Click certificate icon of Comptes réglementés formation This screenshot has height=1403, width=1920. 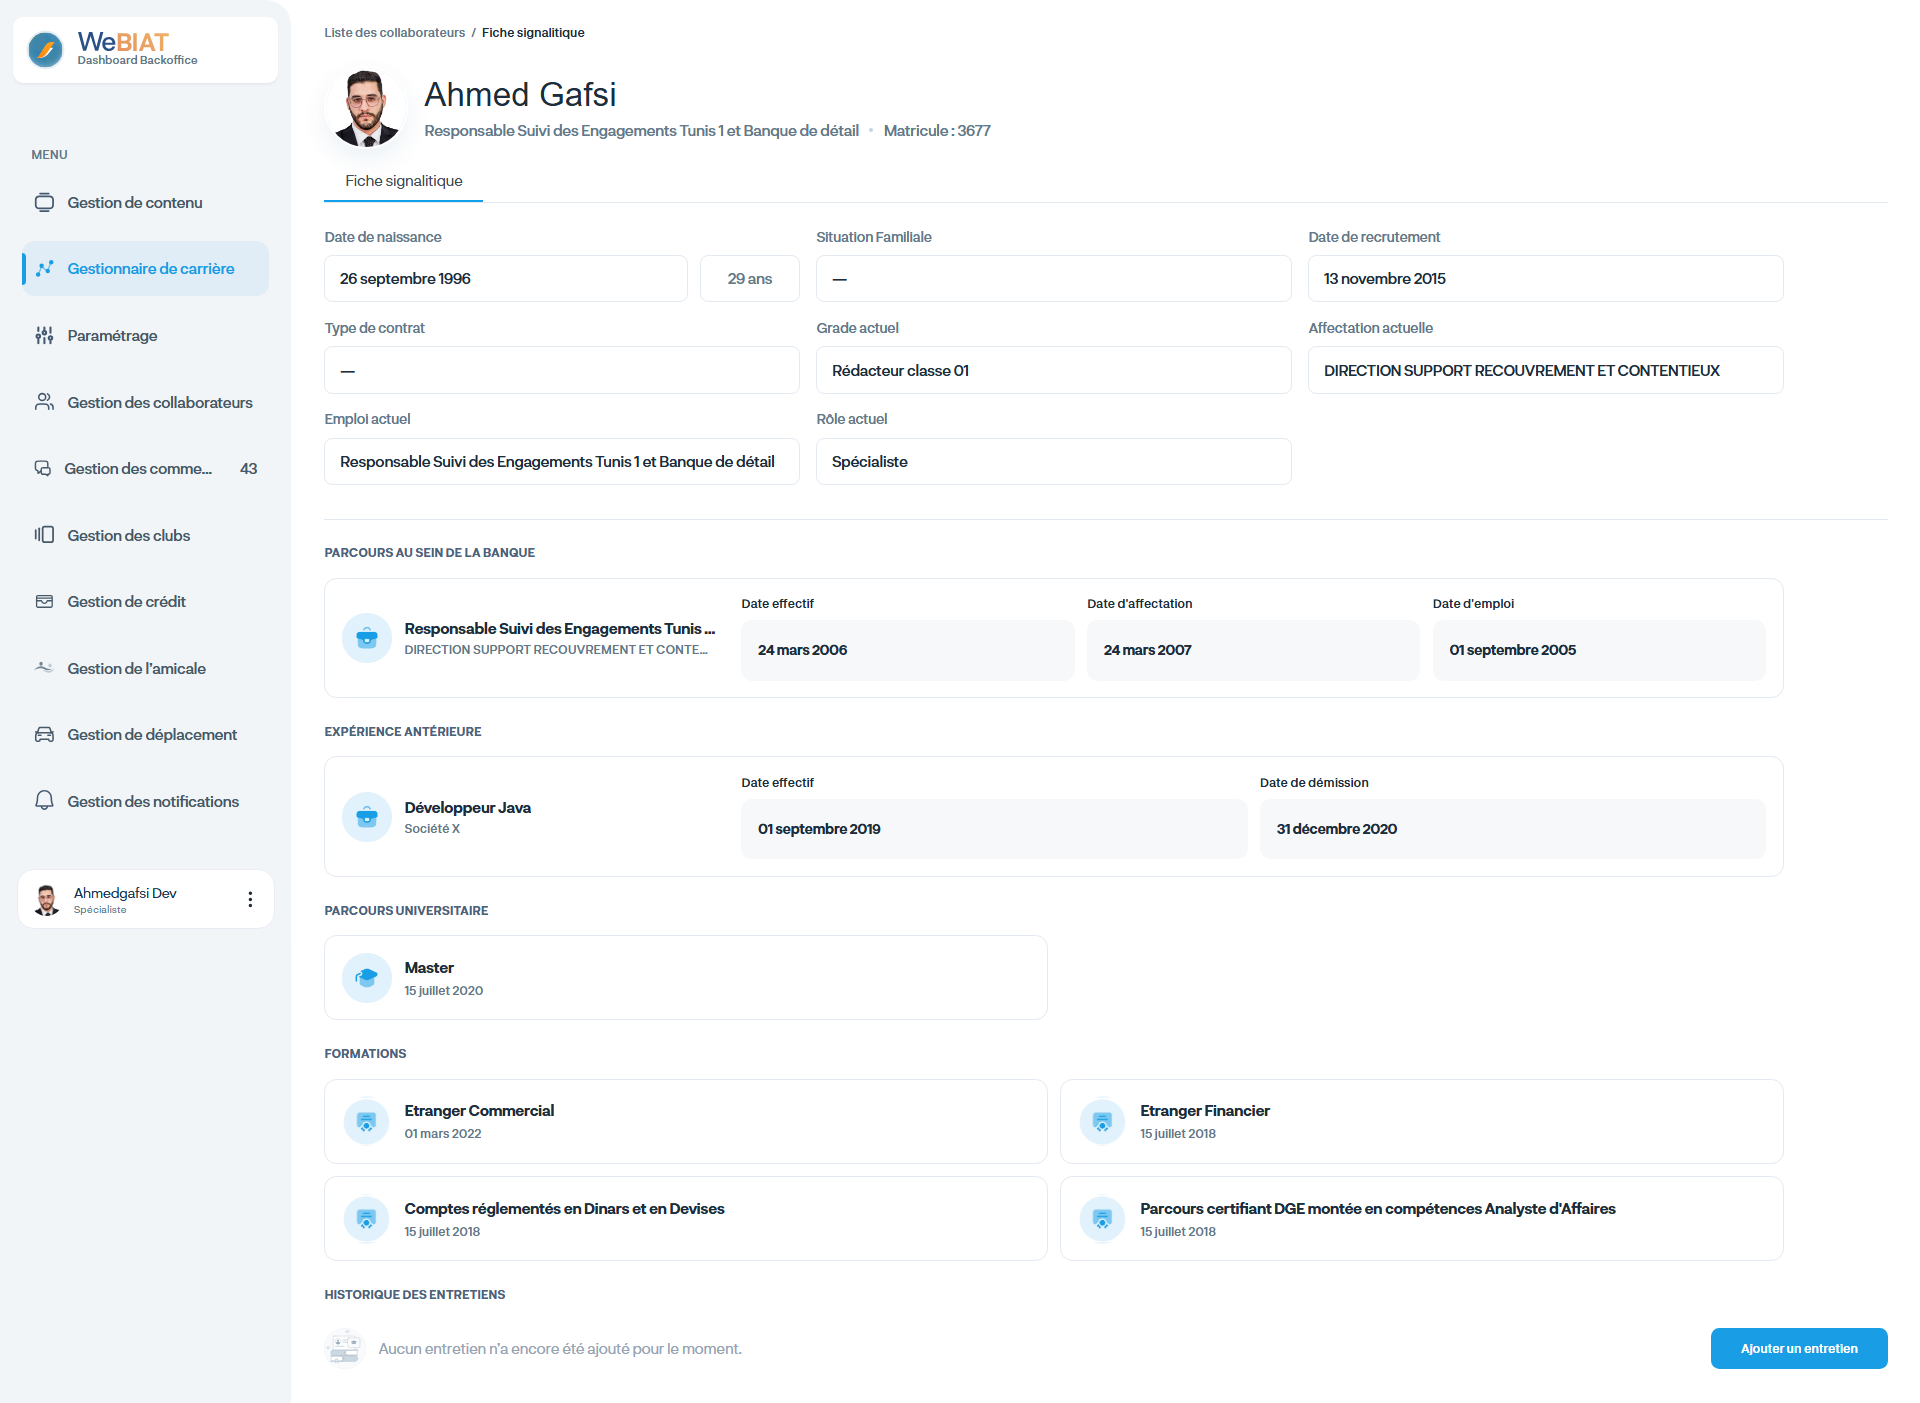pos(367,1218)
